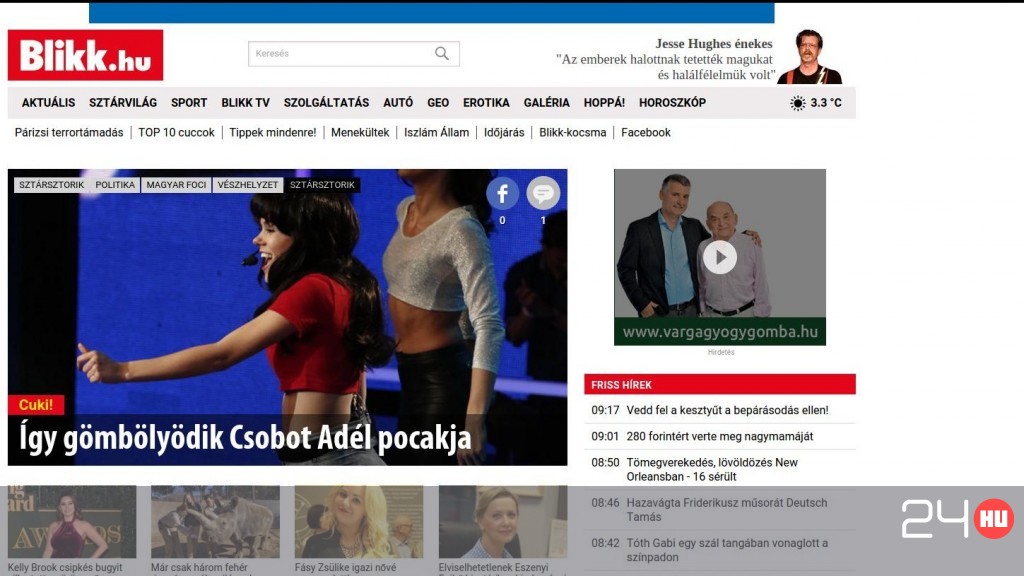Open the POLITIKA tab above the featured image
The height and width of the screenshot is (576, 1024).
pos(115,184)
